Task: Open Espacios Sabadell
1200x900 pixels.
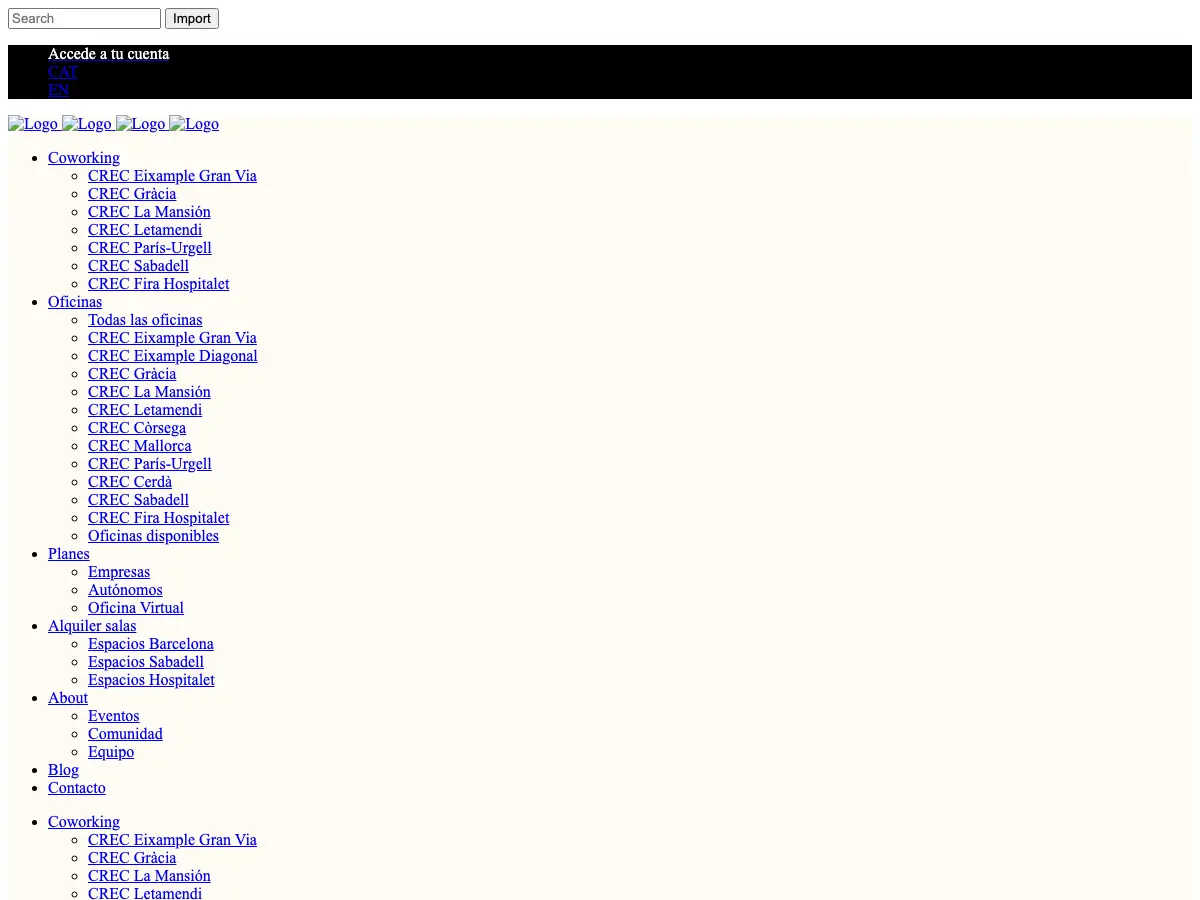Action: [x=146, y=662]
